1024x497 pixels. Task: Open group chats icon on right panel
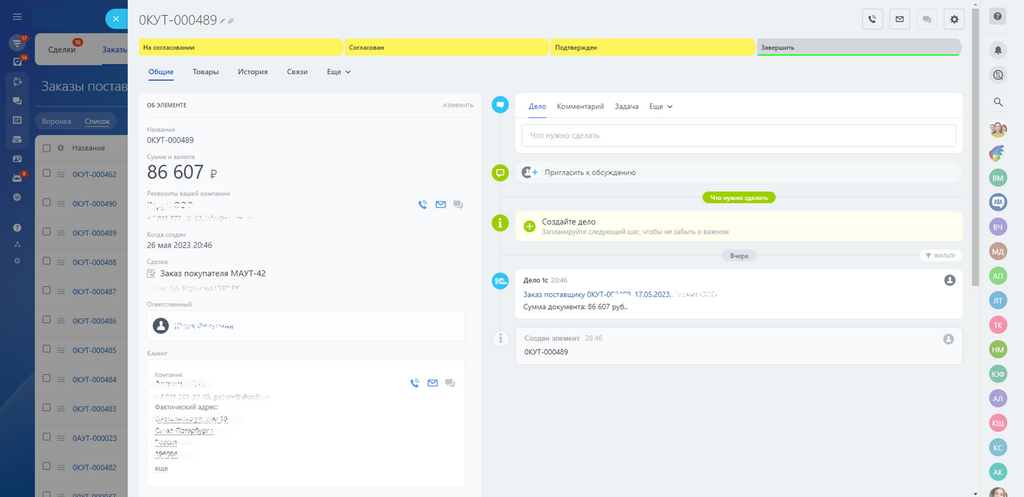[x=998, y=202]
